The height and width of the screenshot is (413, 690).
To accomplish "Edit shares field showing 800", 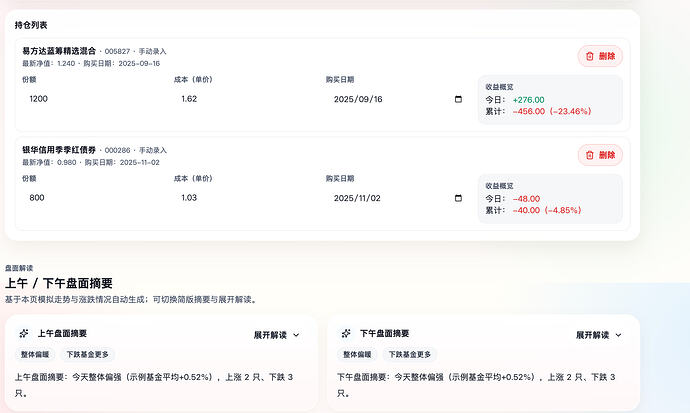I will pos(95,198).
